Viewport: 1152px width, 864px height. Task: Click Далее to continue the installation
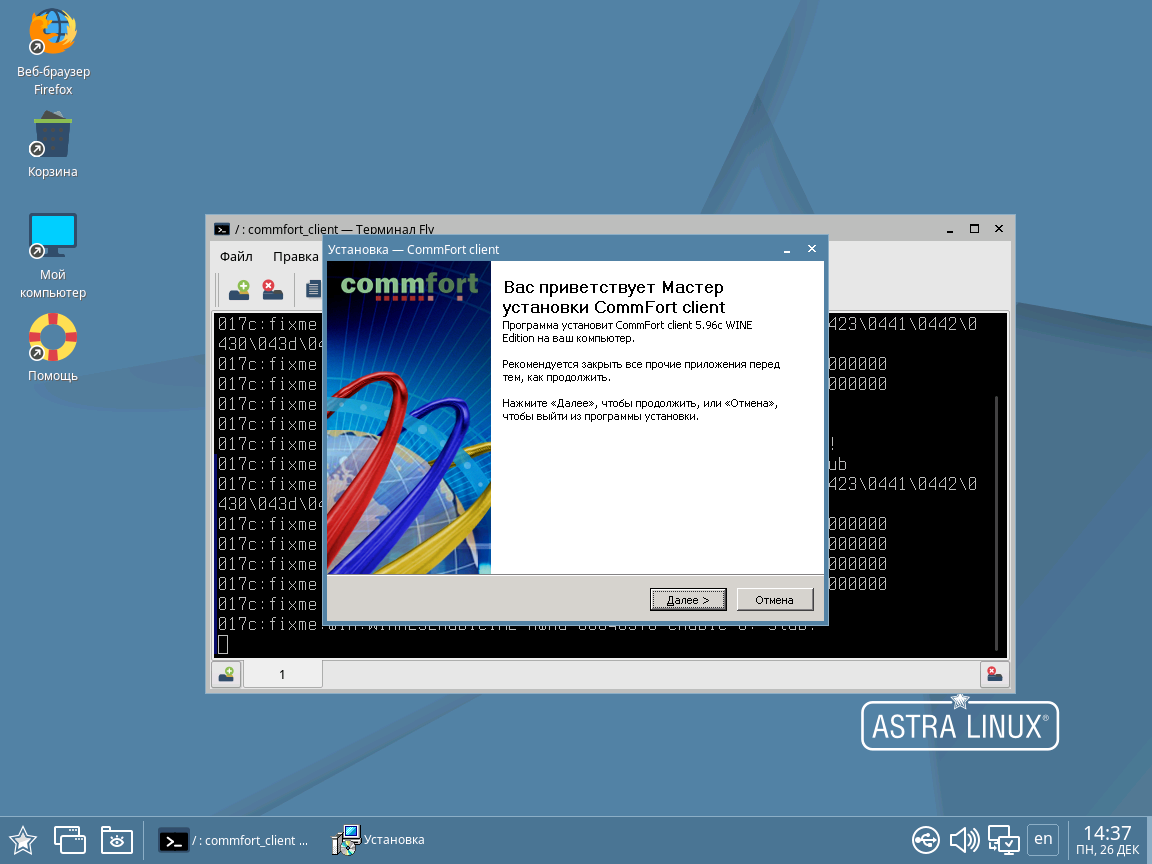688,600
